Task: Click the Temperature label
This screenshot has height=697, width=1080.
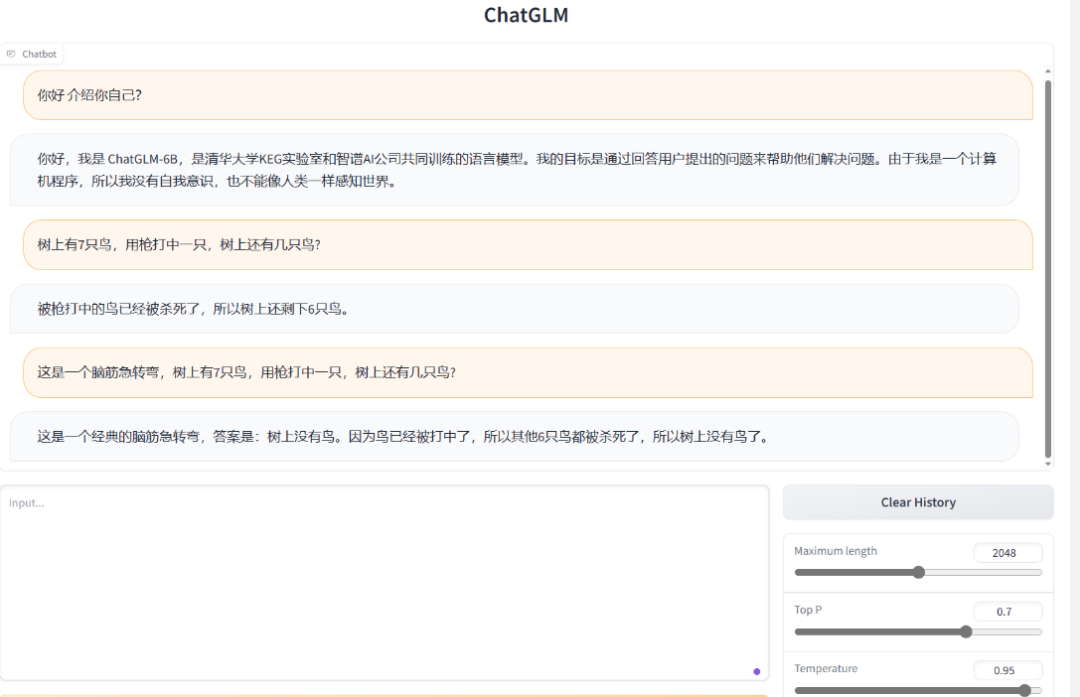Action: (826, 668)
